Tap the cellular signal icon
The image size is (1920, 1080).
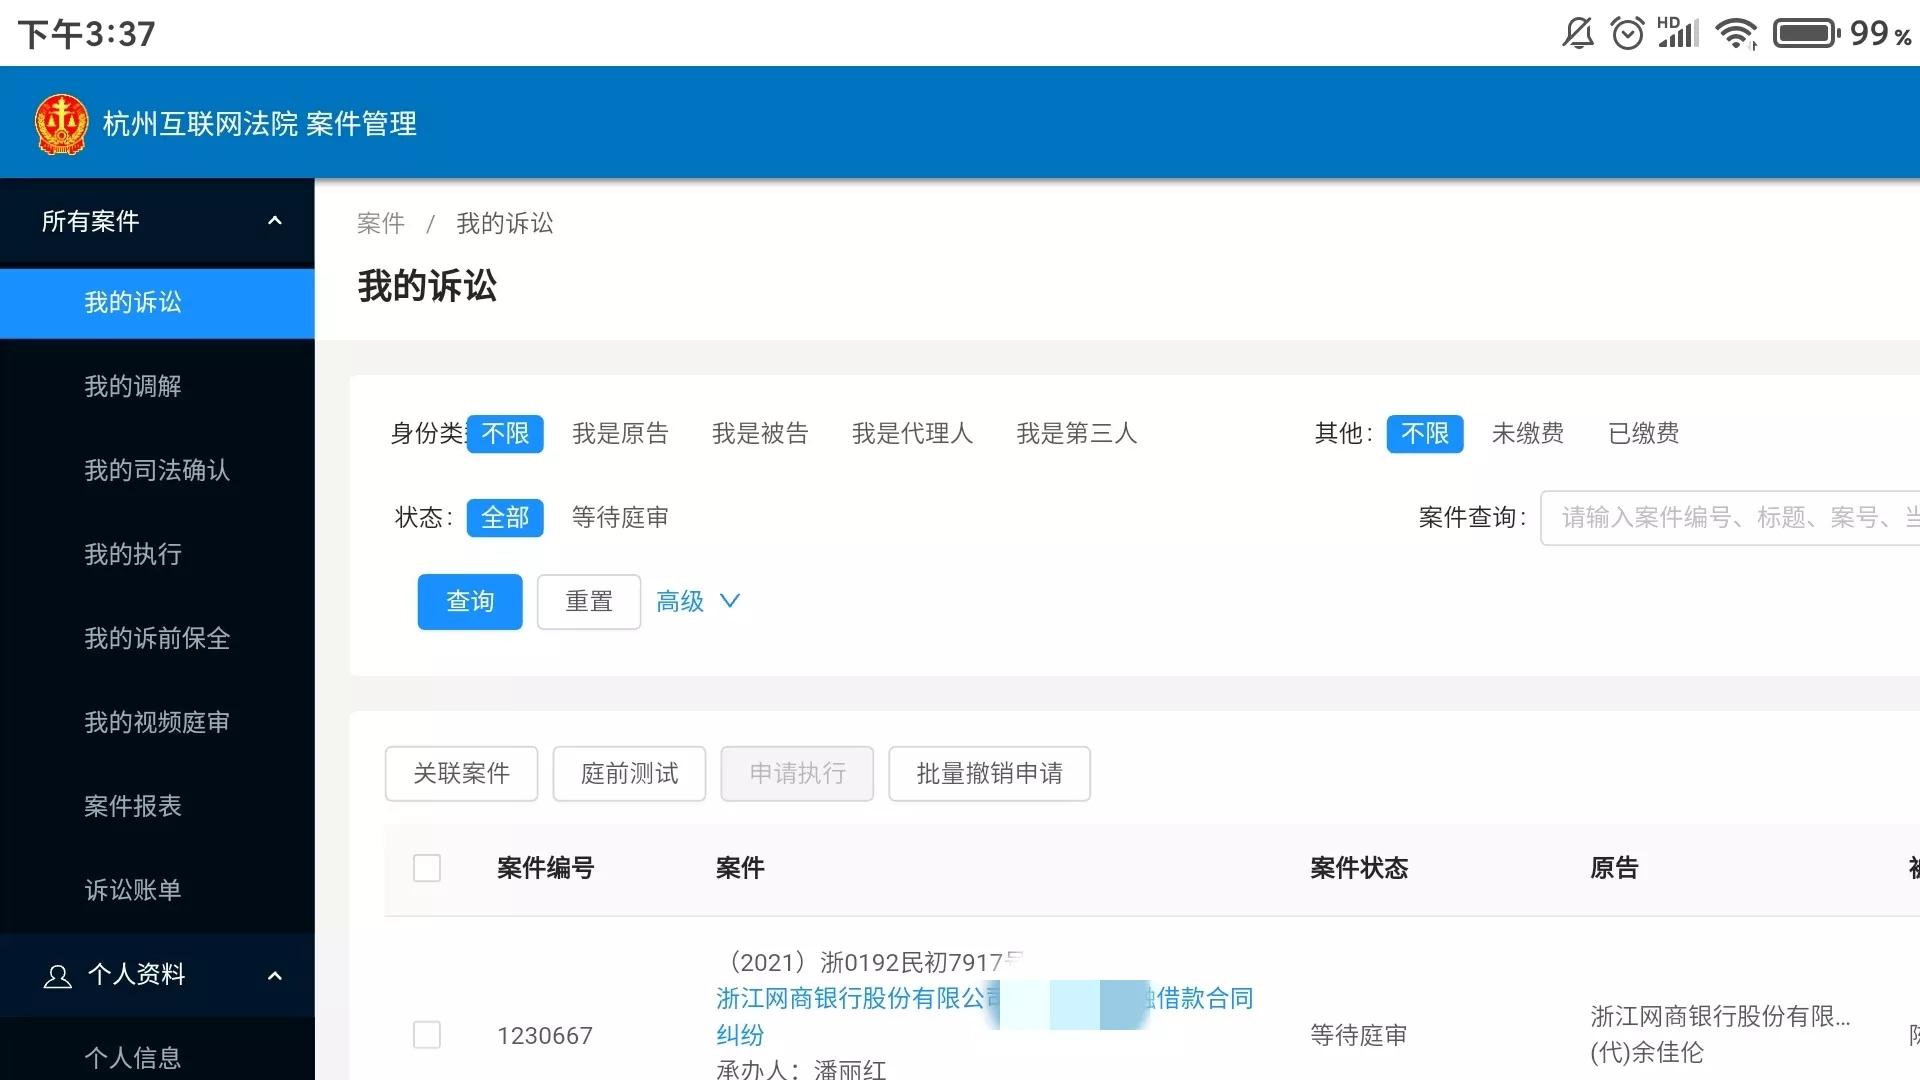(1679, 34)
